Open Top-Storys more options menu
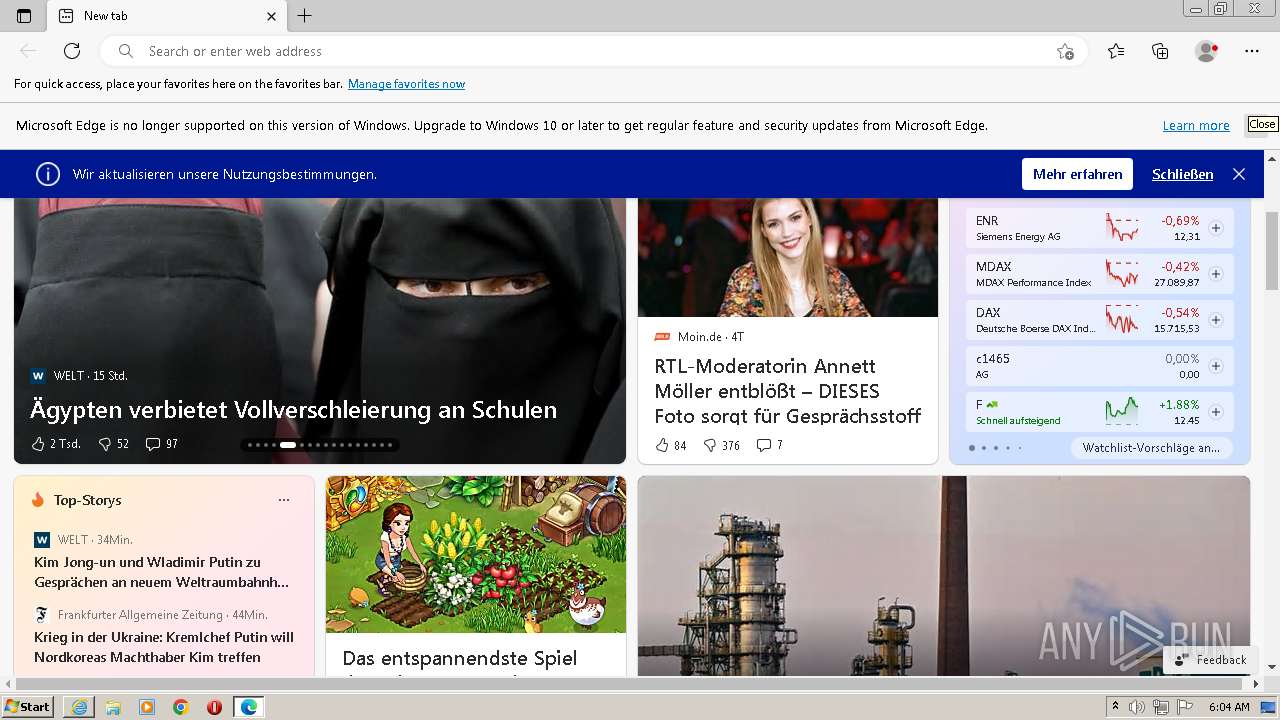1280x720 pixels. 284,500
